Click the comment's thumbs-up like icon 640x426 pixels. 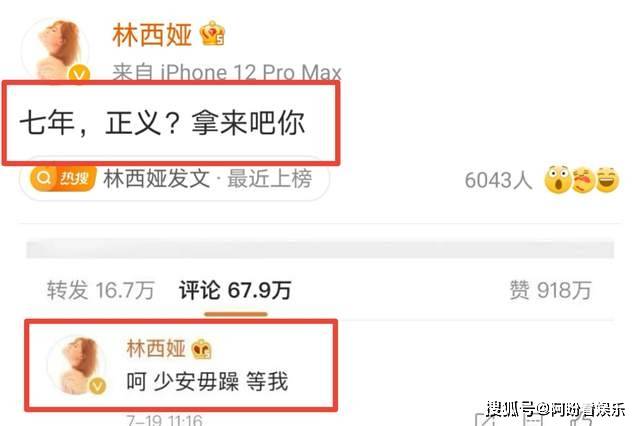[x=580, y=420]
